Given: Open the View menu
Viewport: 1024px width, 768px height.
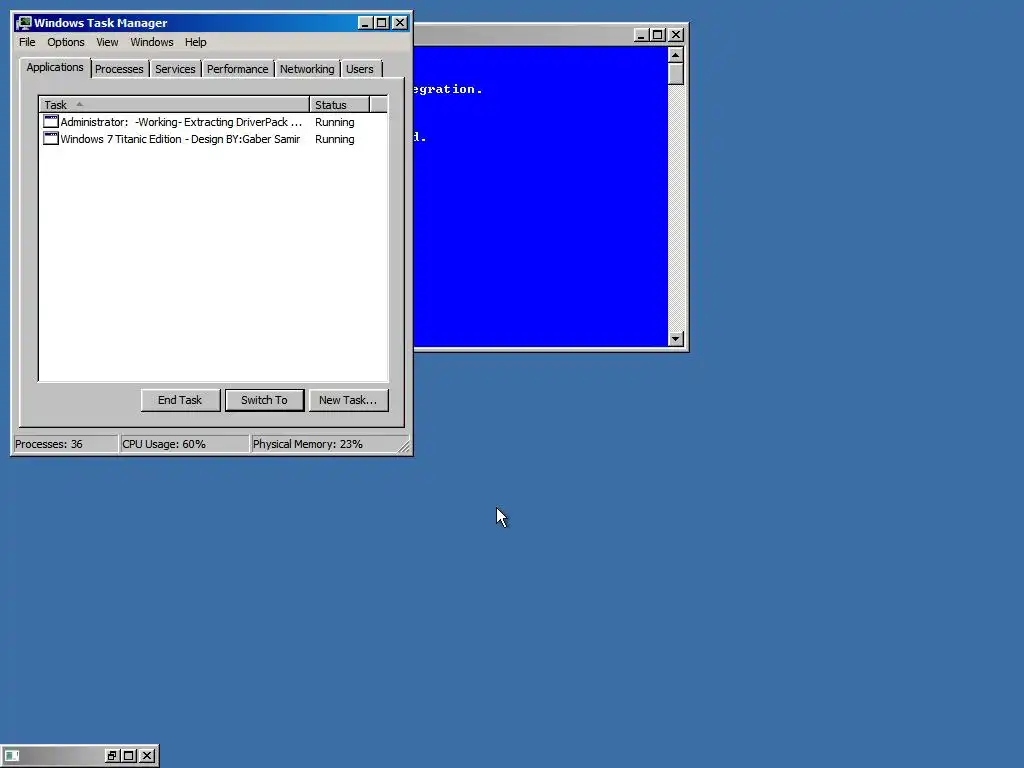Looking at the screenshot, I should click(107, 42).
